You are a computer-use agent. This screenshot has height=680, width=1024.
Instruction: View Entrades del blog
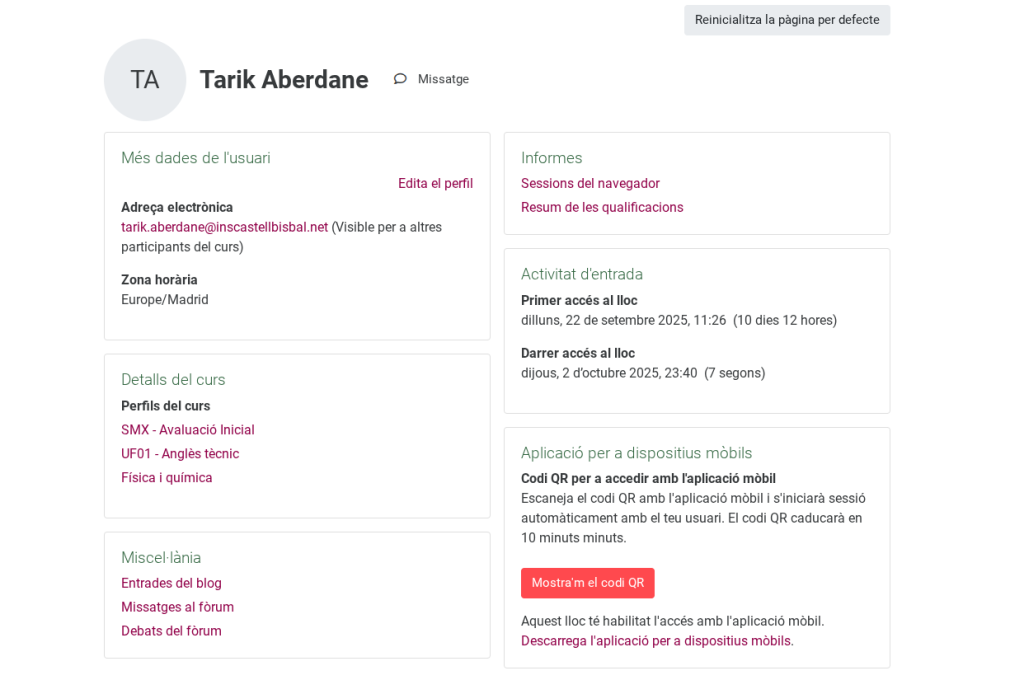point(171,583)
